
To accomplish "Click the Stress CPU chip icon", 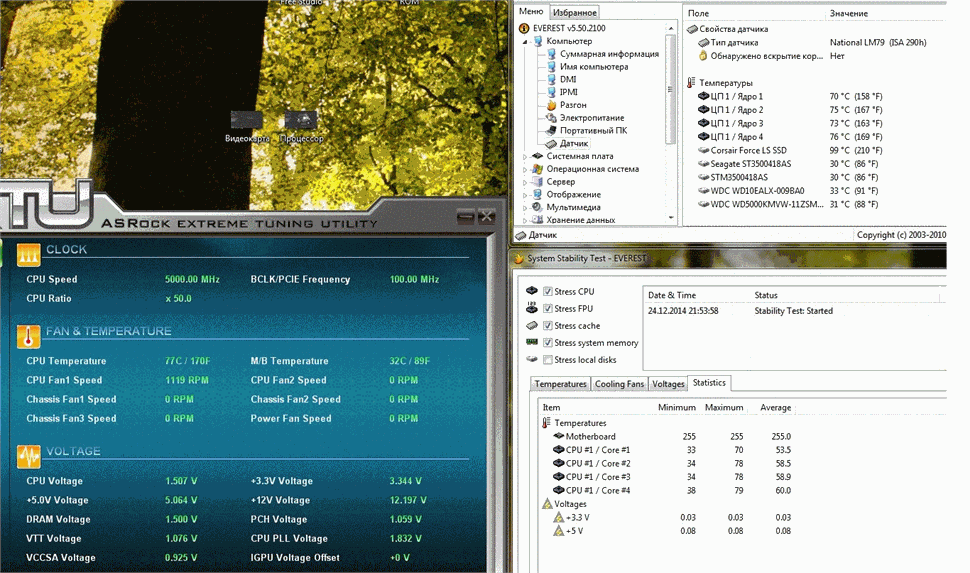I will [531, 291].
